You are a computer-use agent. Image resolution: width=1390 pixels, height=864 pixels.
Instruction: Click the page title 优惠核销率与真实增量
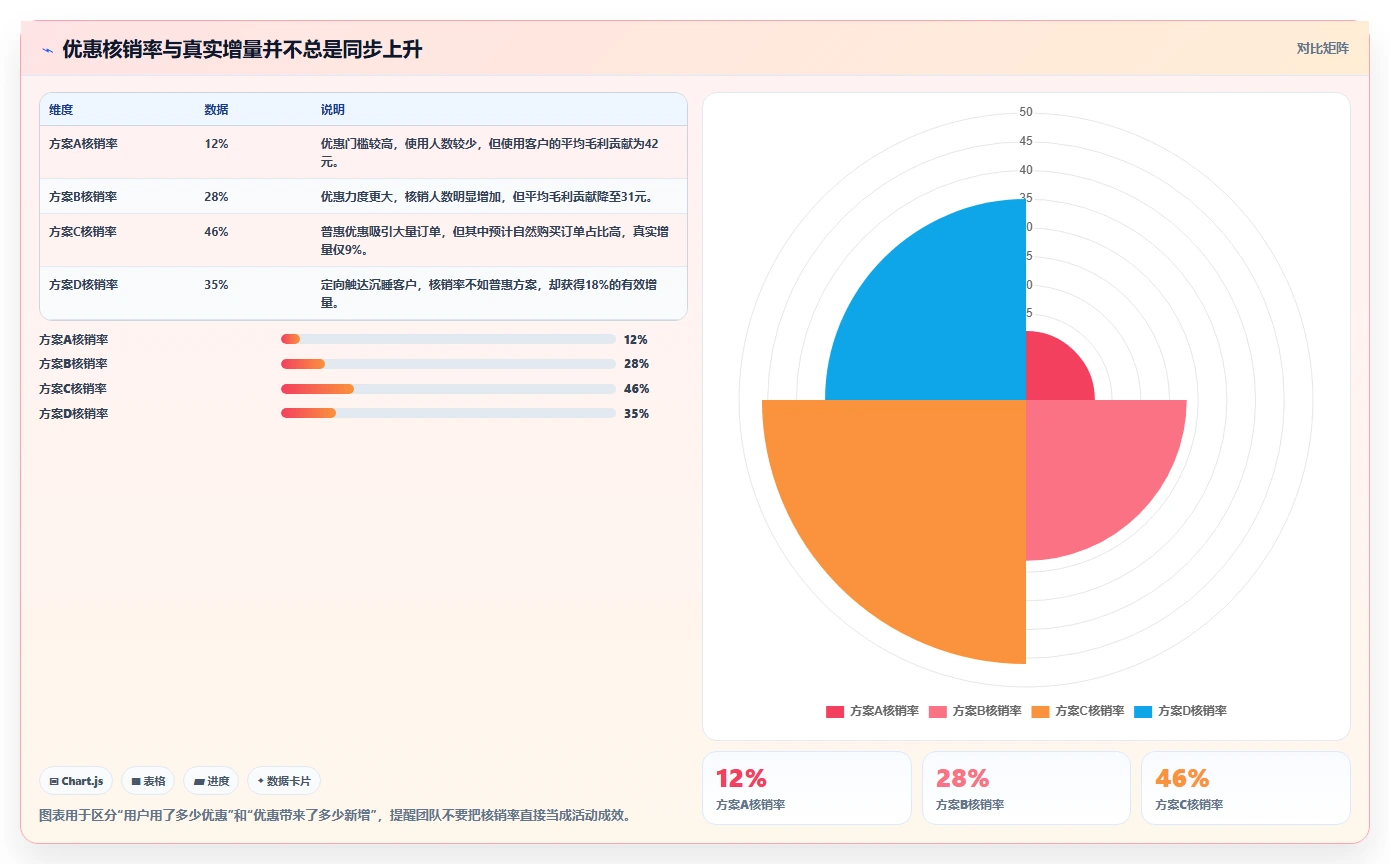tap(242, 49)
